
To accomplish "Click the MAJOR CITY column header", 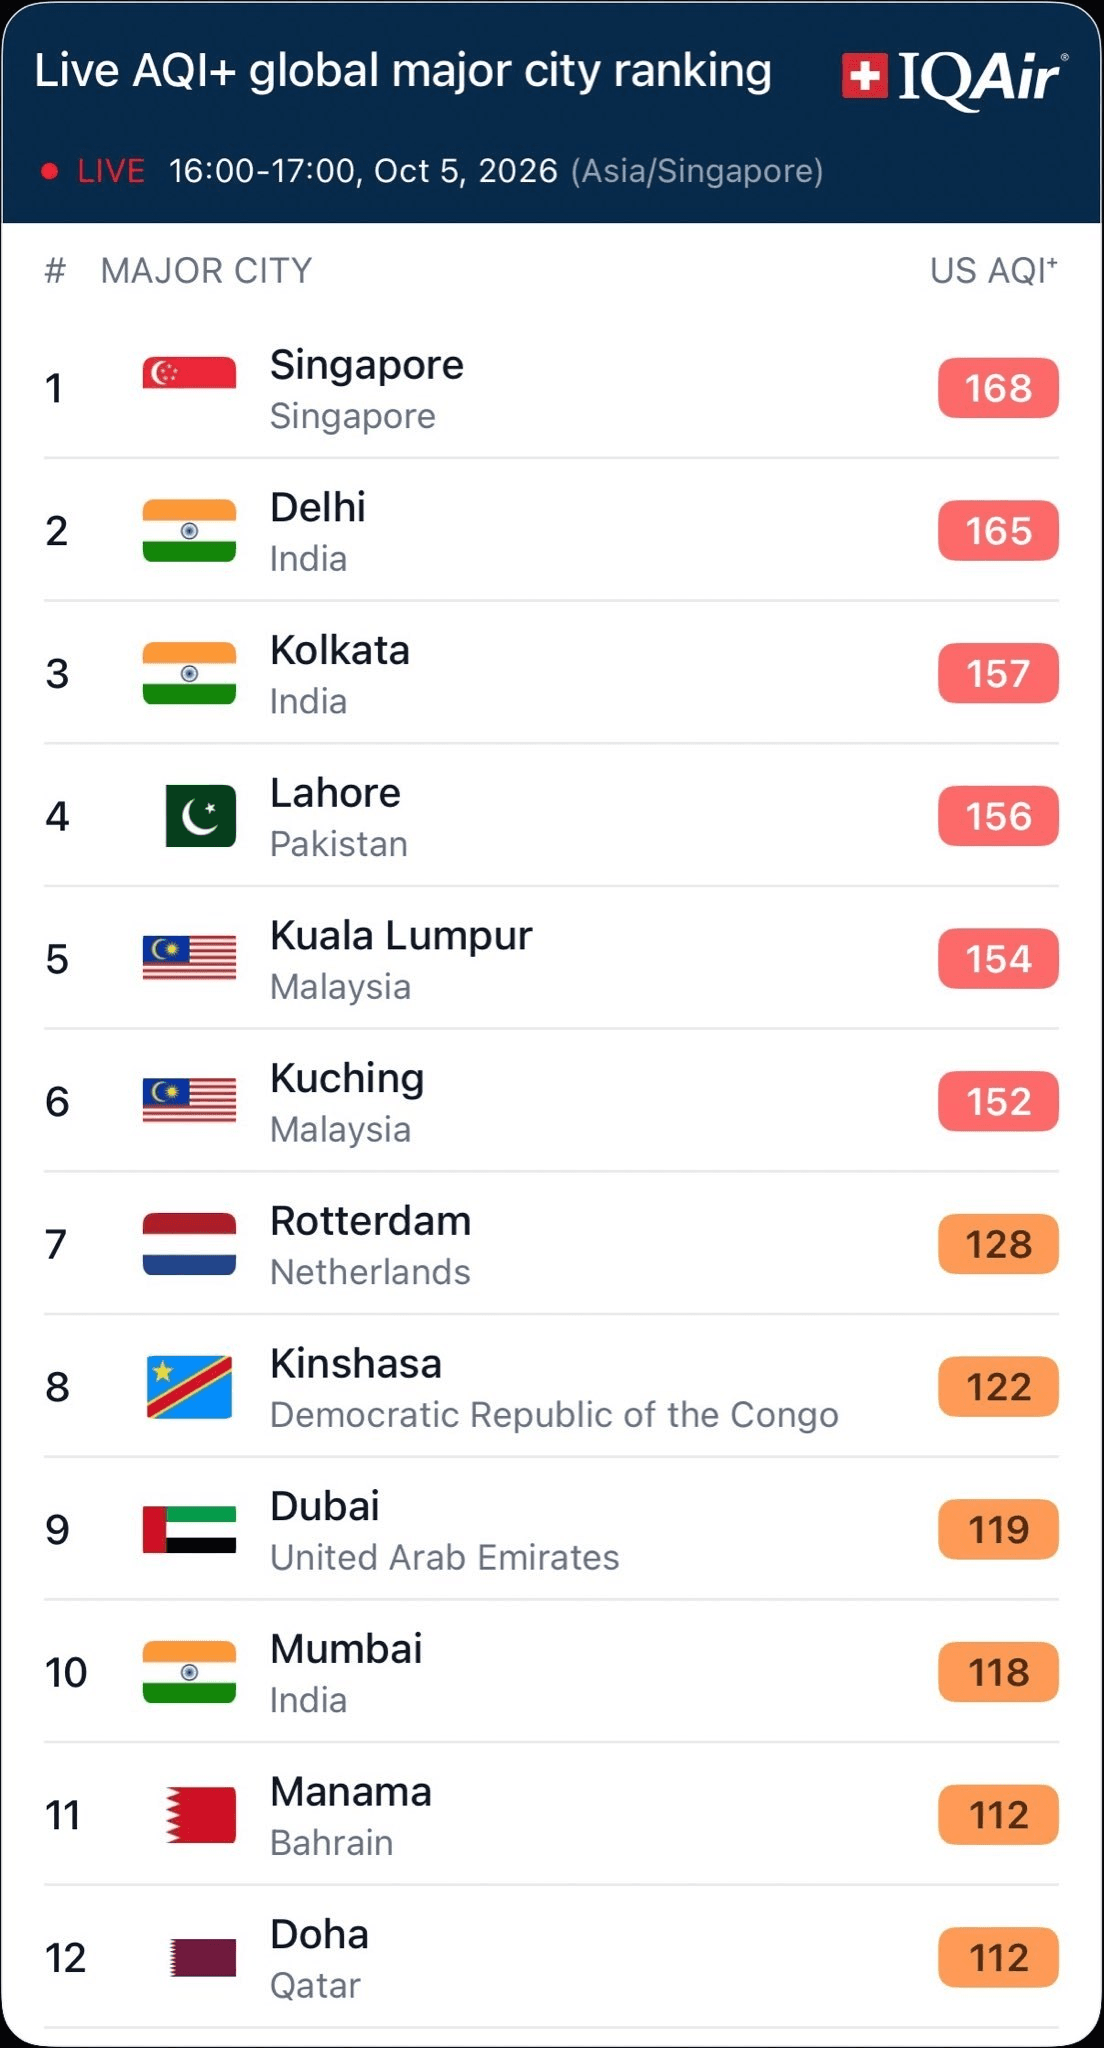I will [x=206, y=271].
